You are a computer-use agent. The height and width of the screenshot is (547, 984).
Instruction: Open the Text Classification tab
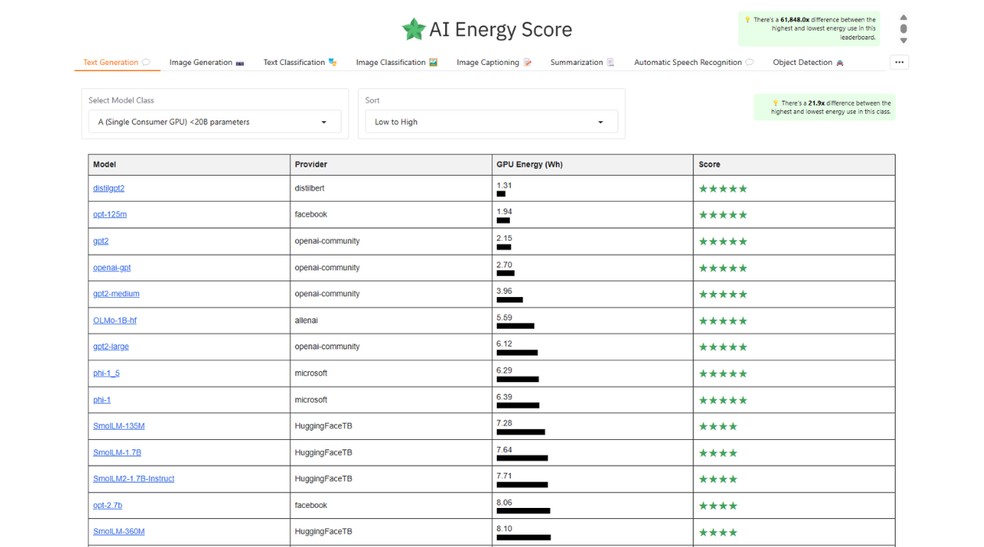tap(299, 63)
